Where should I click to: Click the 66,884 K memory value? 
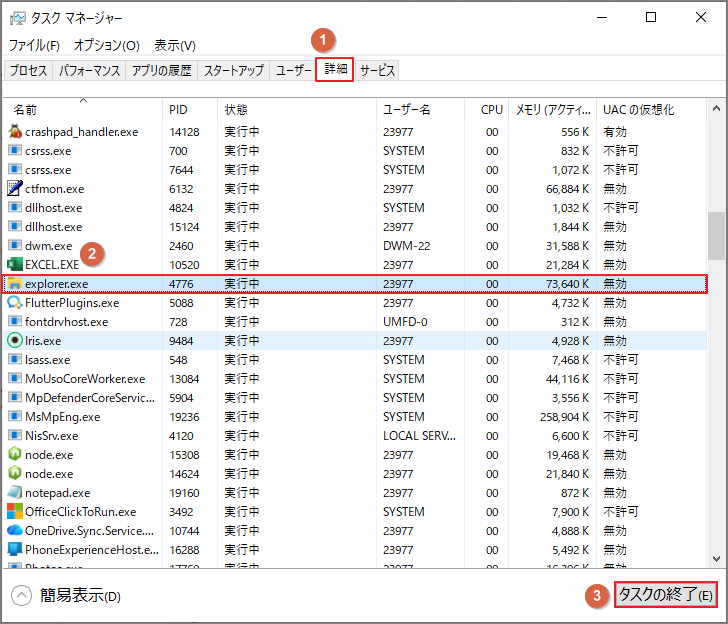(x=567, y=189)
